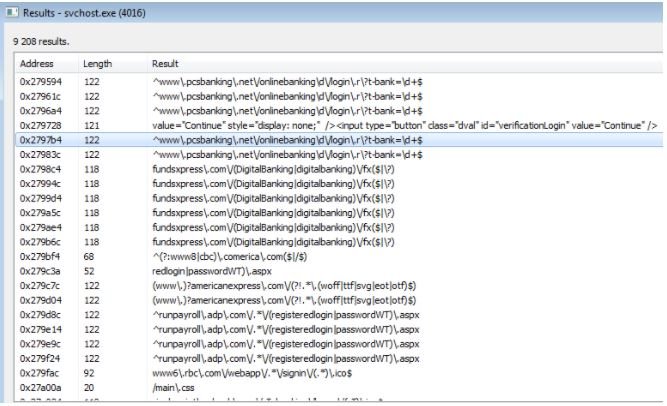Select fundsxpress row at address 0x2798c4

(x=339, y=169)
